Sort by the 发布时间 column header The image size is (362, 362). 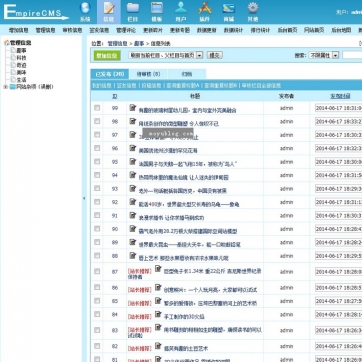340,96
